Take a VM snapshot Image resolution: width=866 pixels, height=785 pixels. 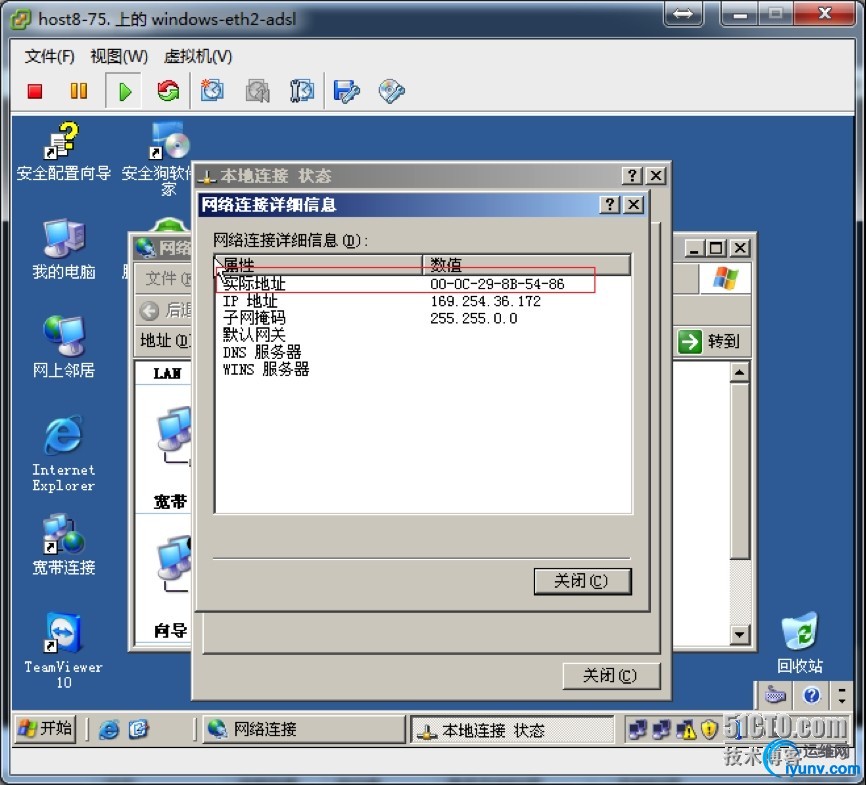click(x=212, y=91)
